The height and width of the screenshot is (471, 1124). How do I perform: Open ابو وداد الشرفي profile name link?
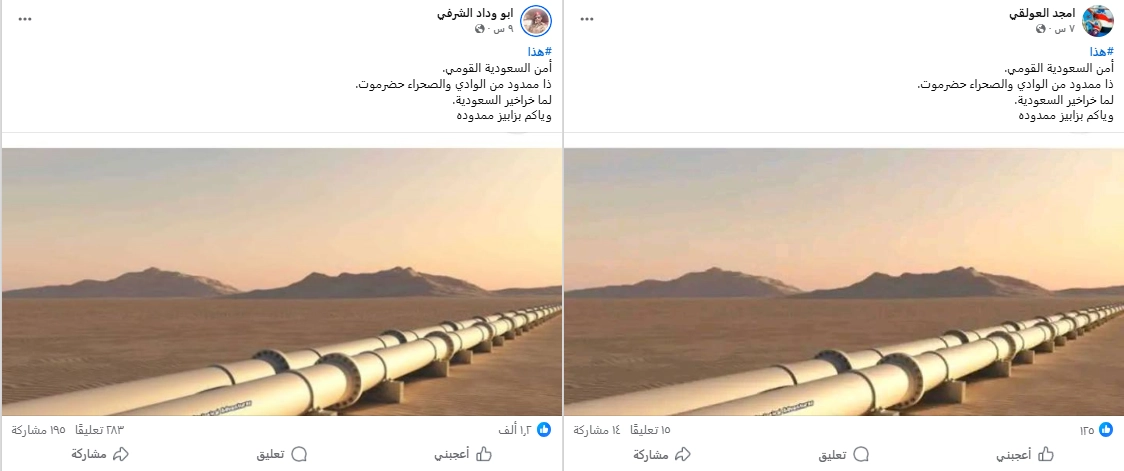click(476, 14)
